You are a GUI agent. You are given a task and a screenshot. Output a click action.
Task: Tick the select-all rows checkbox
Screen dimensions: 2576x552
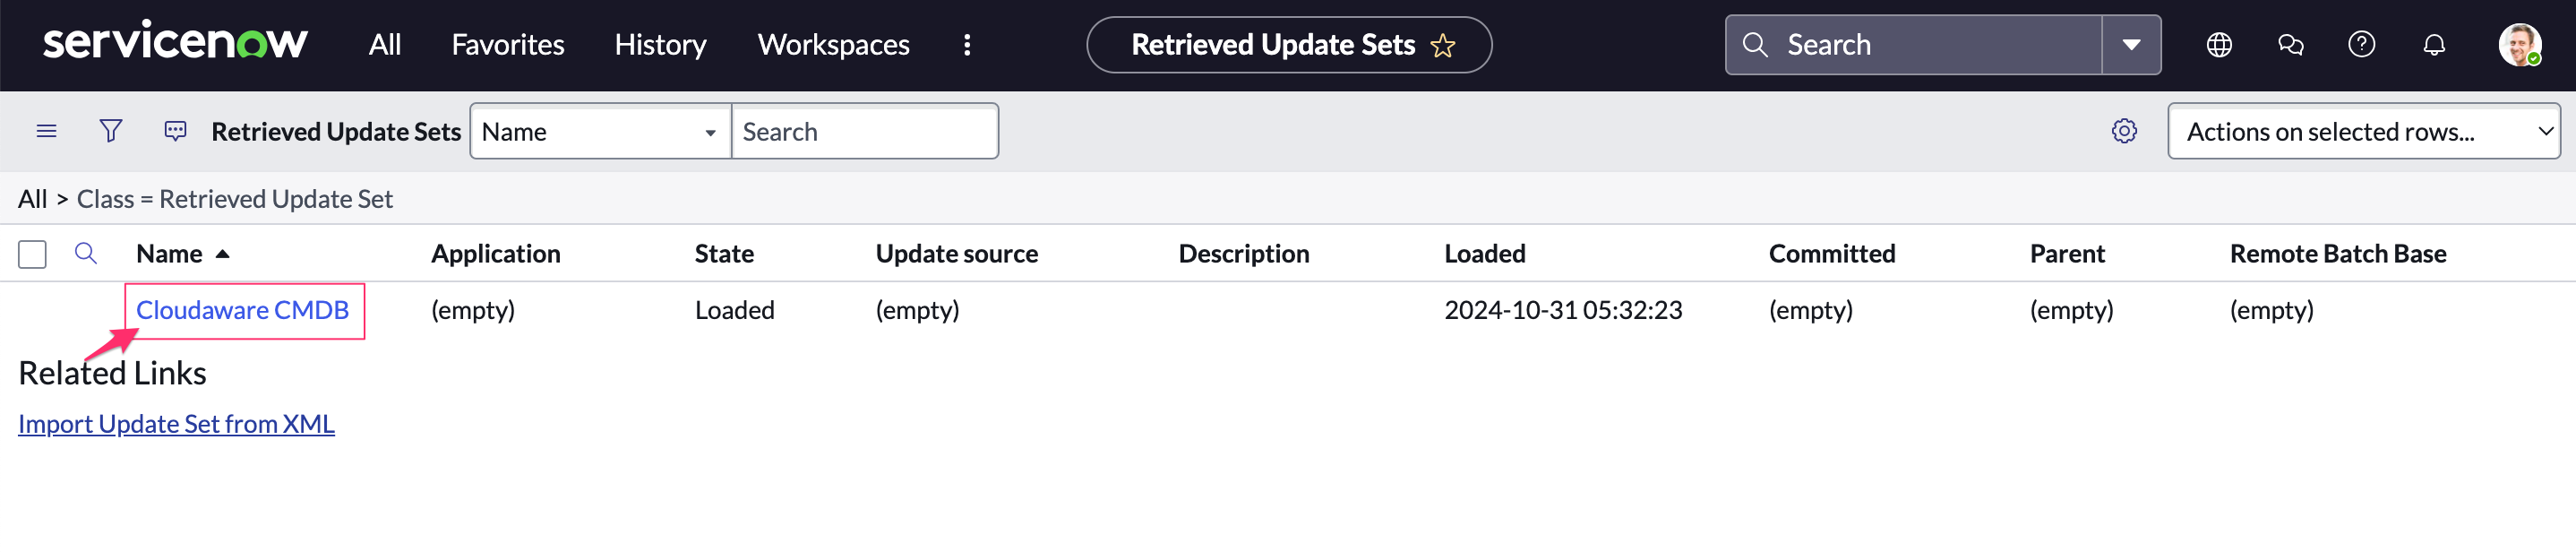[x=32, y=255]
